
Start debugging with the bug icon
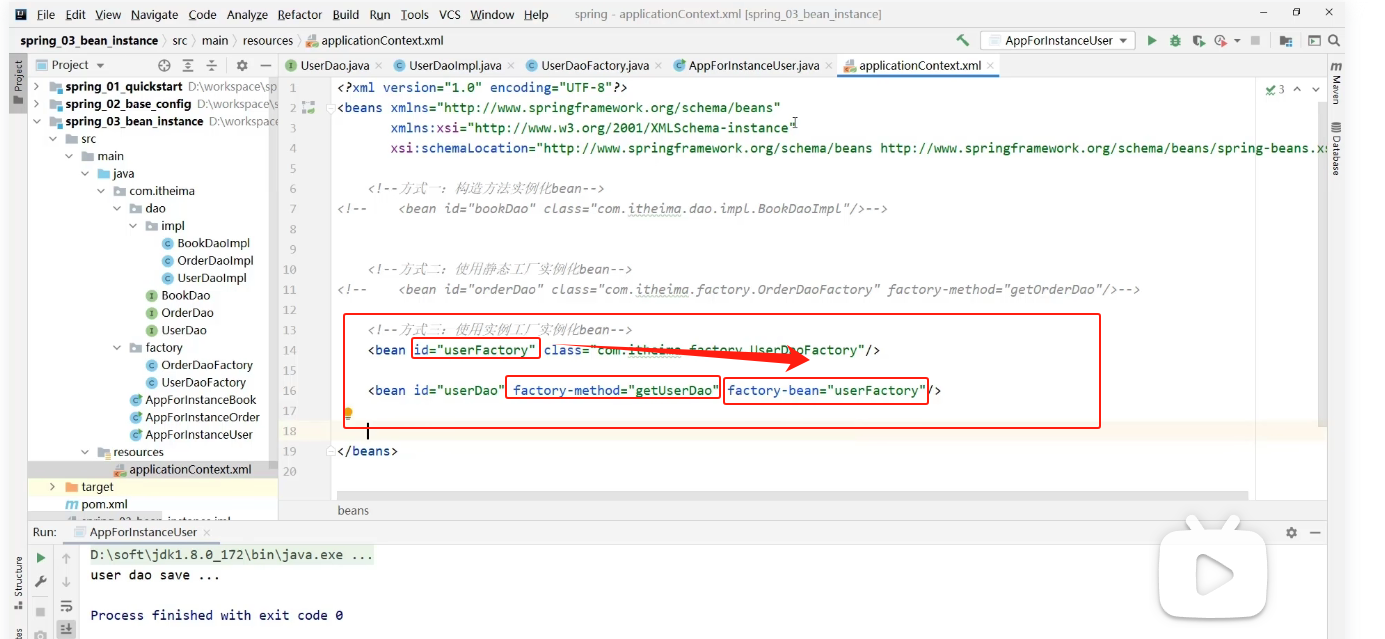pos(1175,41)
